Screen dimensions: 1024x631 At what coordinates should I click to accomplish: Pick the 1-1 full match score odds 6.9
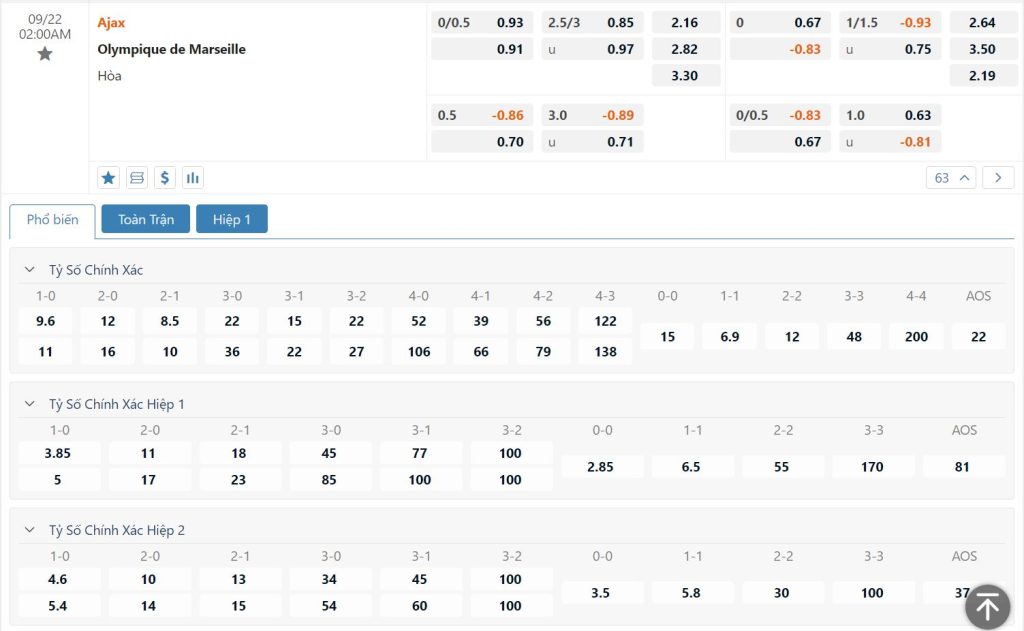(x=730, y=337)
